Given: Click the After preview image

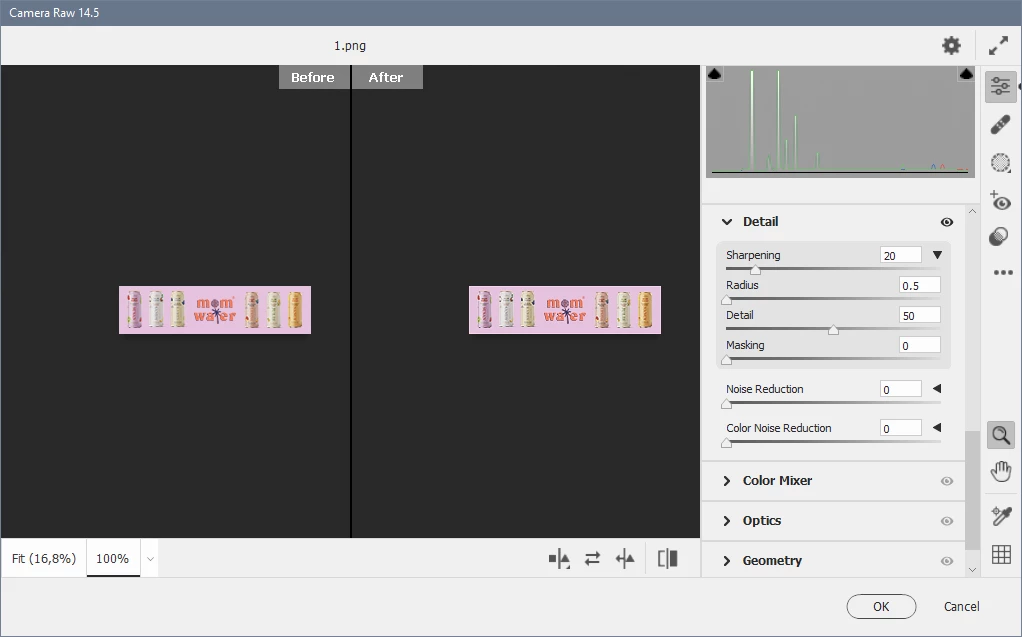Looking at the screenshot, I should 565,310.
